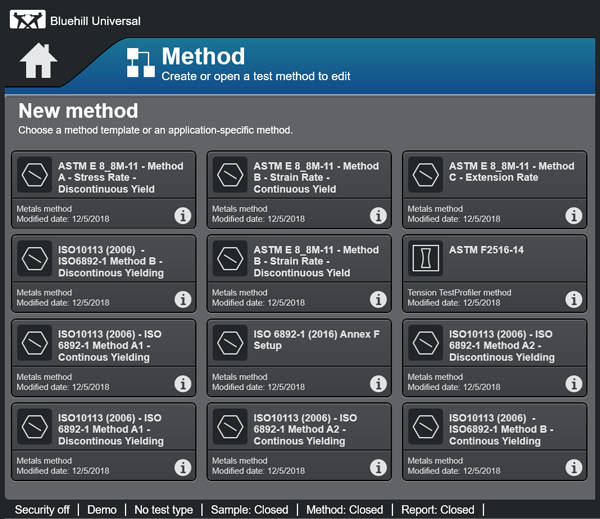Open info for ASTM E8 Method A Stress Rate
Image resolution: width=600 pixels, height=519 pixels.
[183, 215]
